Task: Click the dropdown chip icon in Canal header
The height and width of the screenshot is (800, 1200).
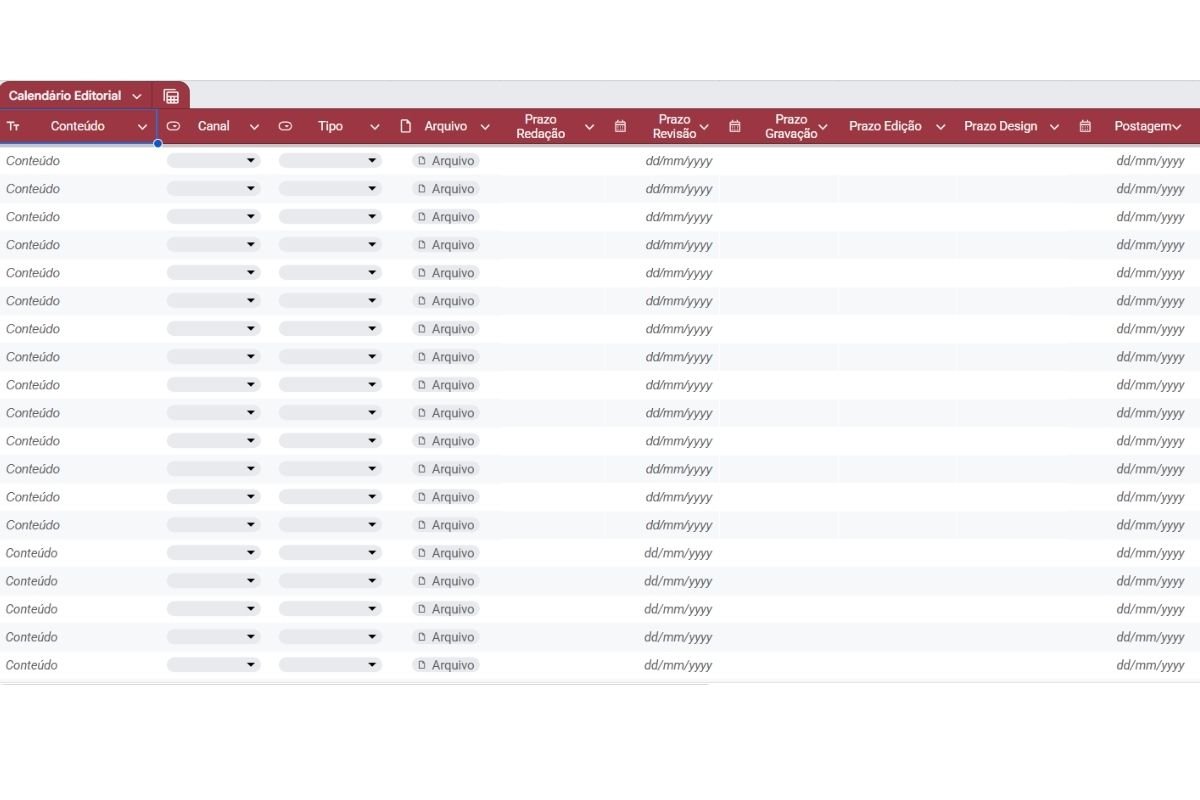Action: point(173,127)
